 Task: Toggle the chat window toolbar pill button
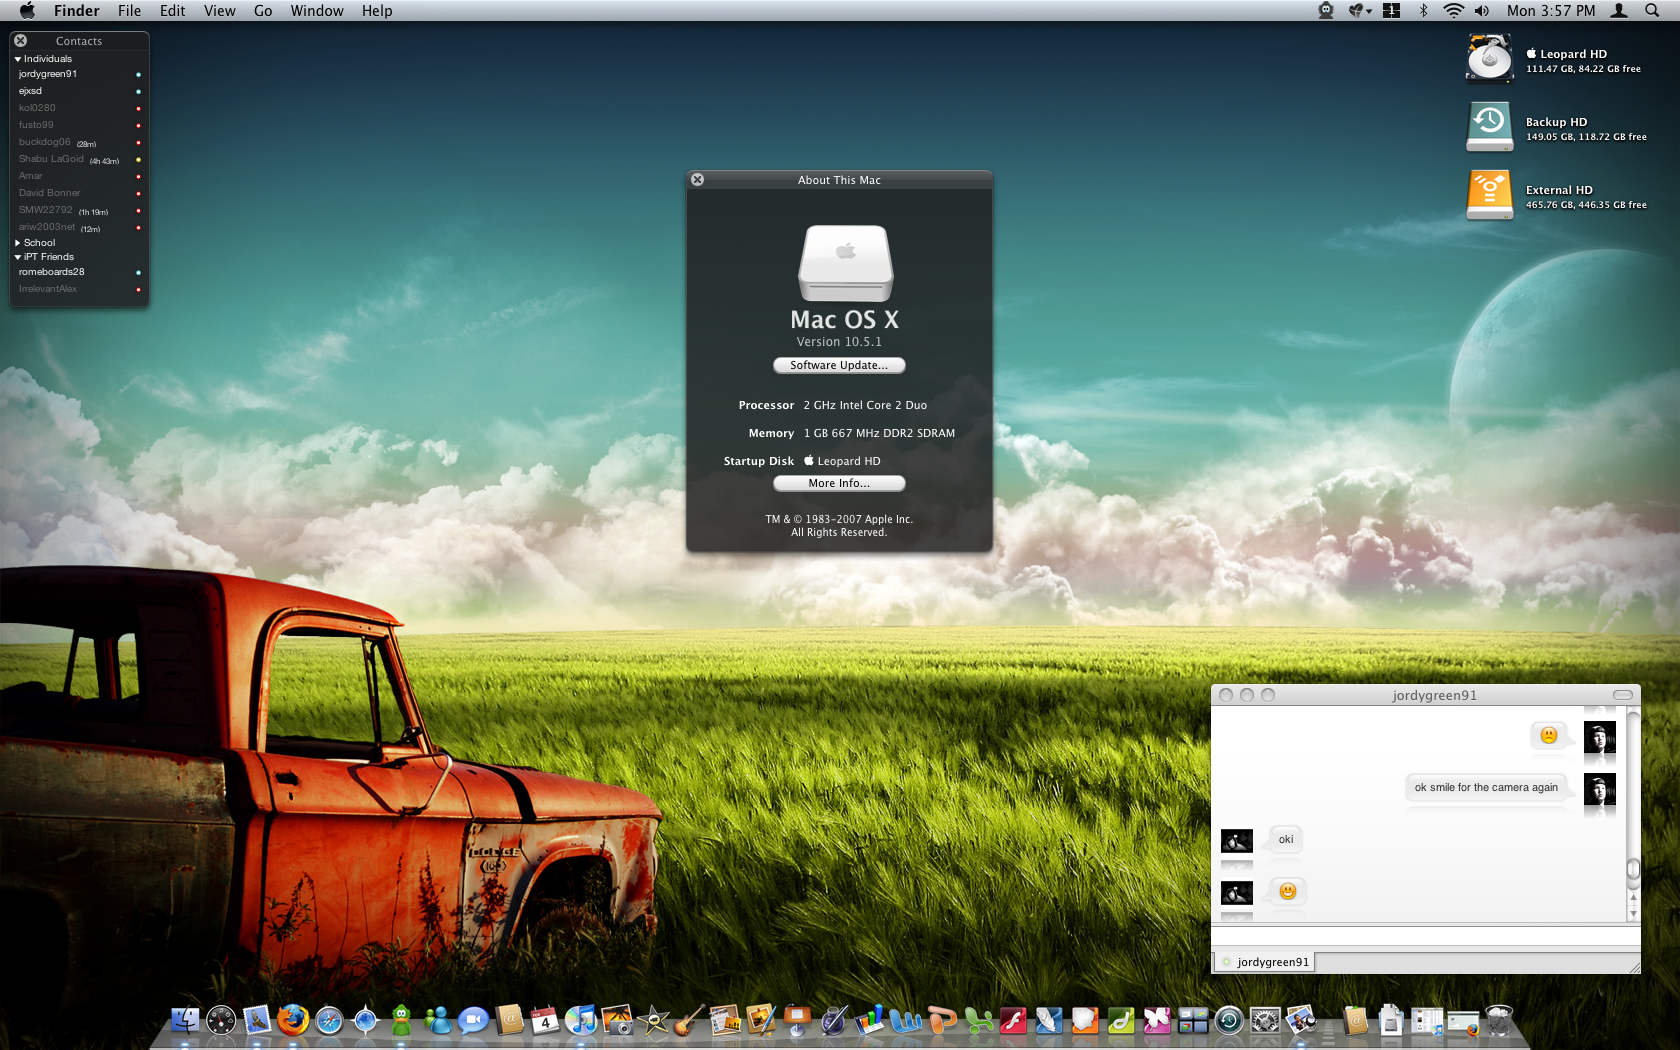[1623, 695]
